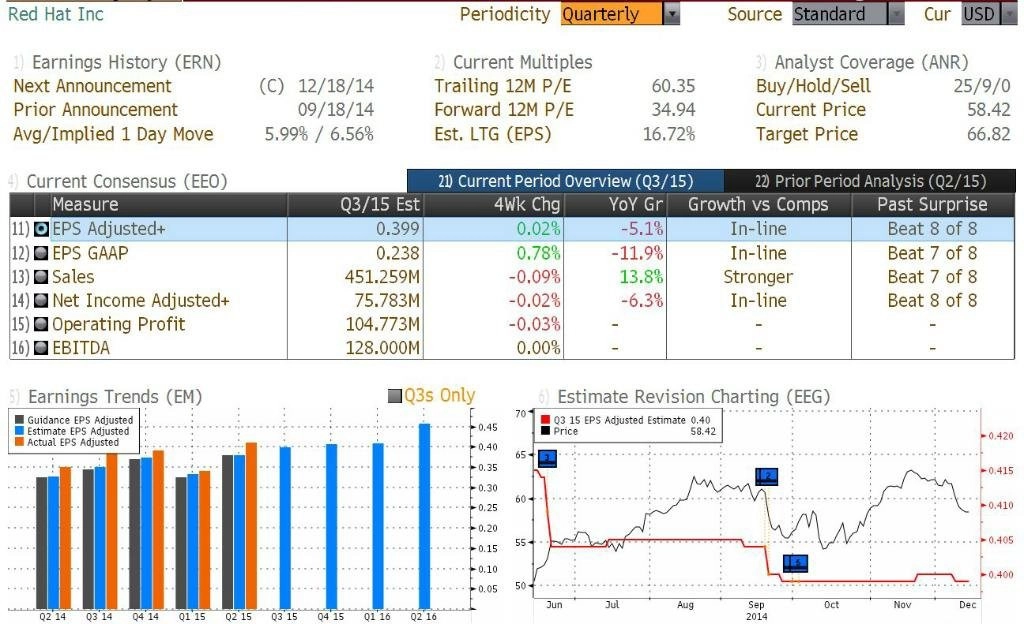This screenshot has width=1024, height=624.
Task: Click Prior Announcement date 09/18/14
Action: click(x=336, y=110)
